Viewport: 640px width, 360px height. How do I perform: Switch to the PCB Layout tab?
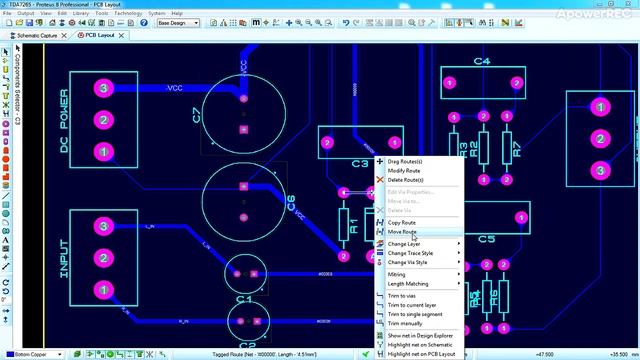pos(99,36)
